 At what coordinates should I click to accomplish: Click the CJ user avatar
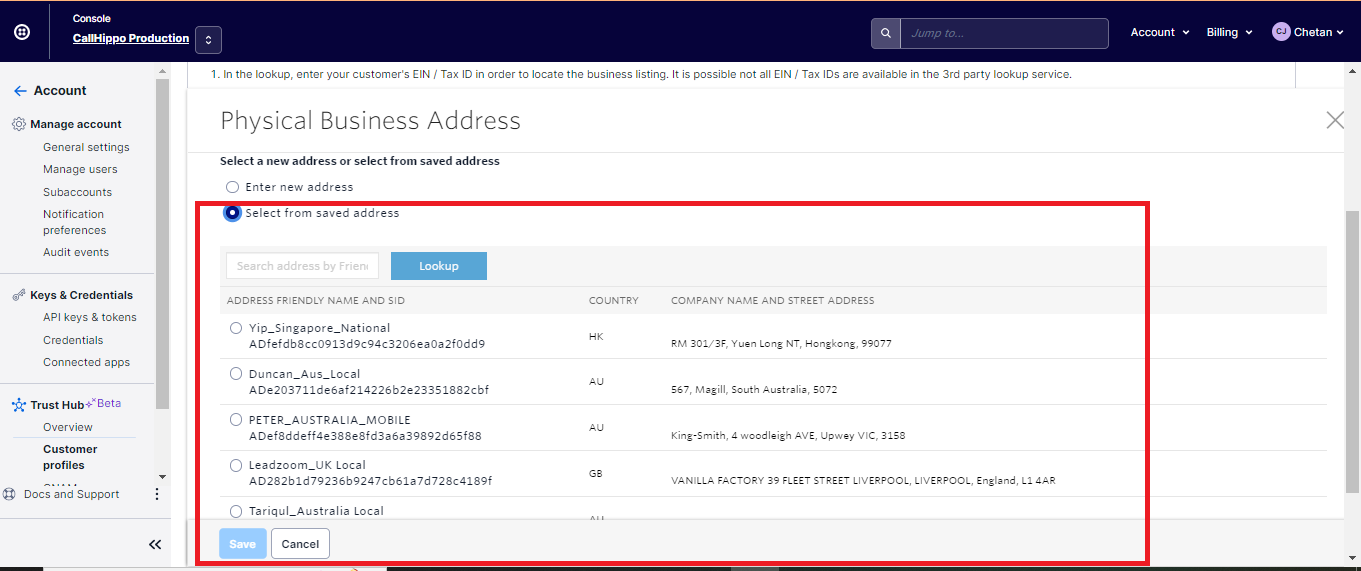[x=1281, y=32]
